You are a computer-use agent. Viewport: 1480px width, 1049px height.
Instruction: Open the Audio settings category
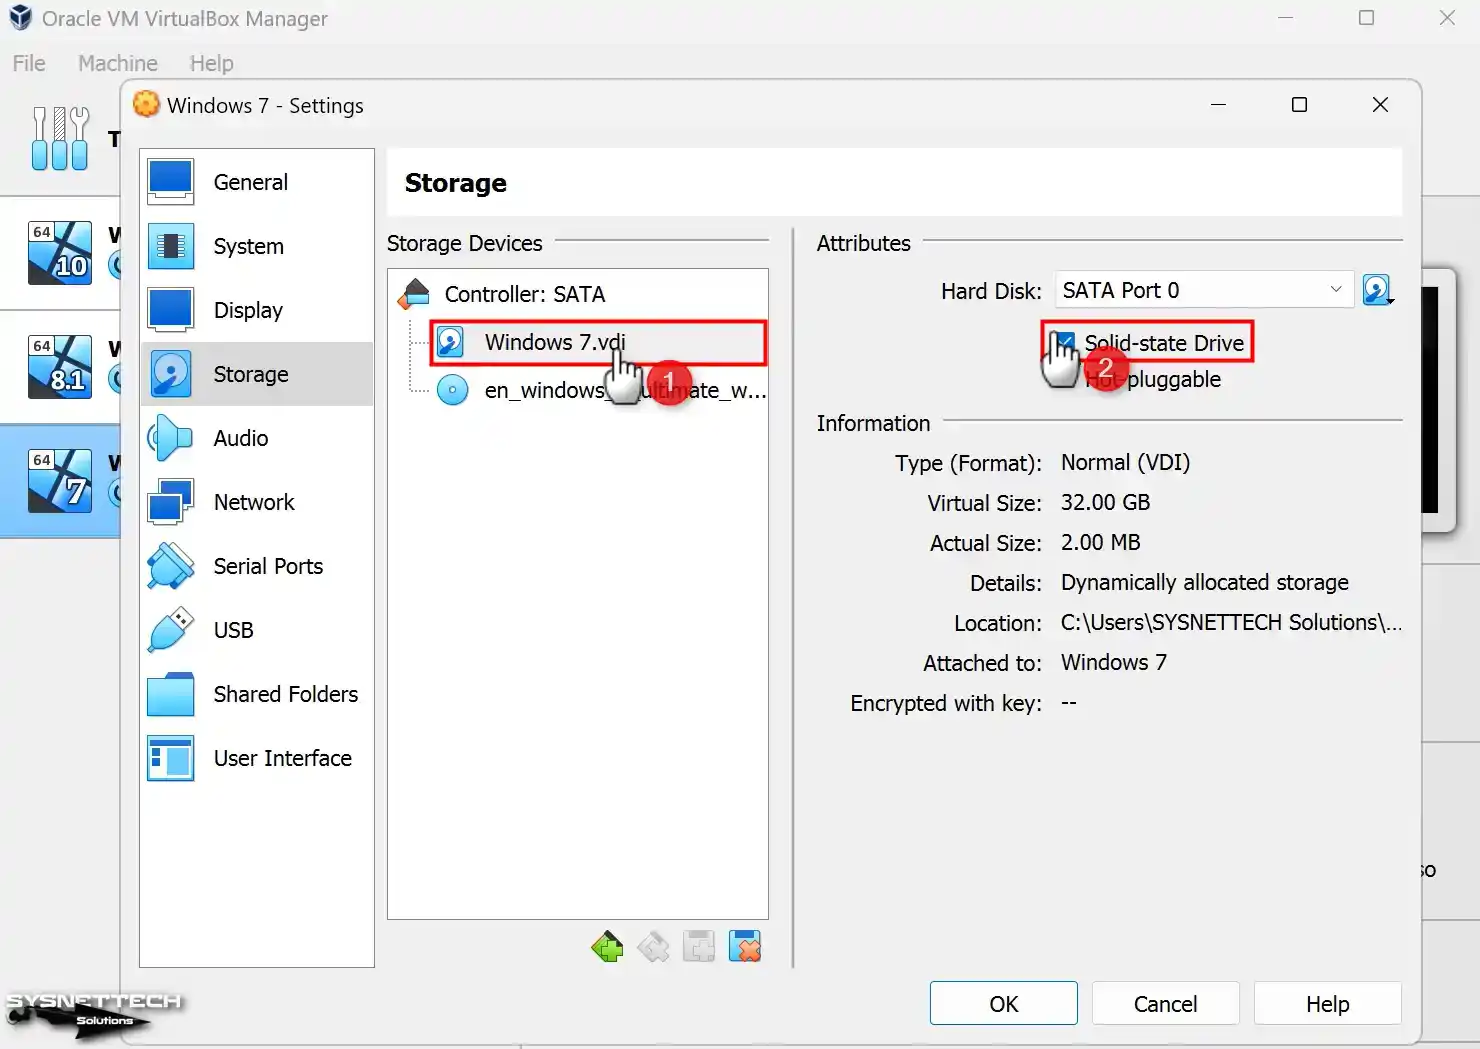tap(257, 438)
